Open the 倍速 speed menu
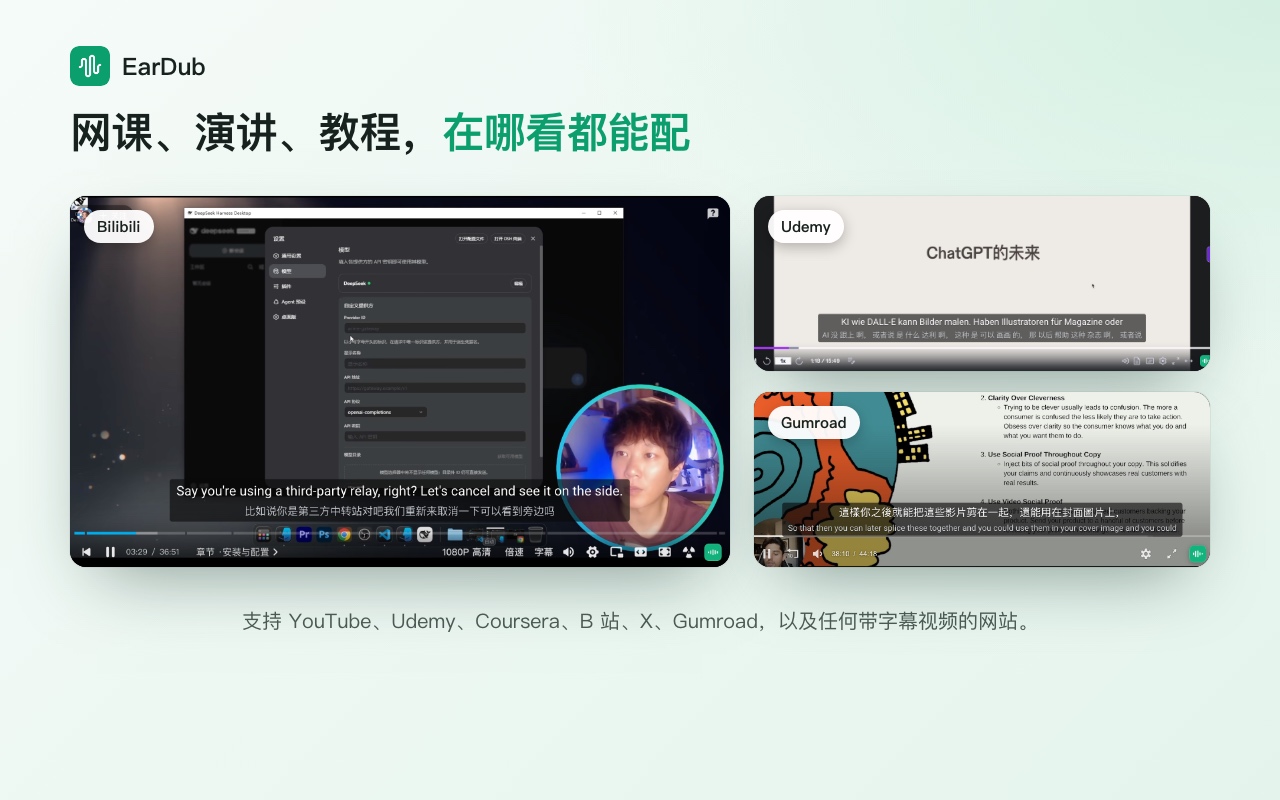This screenshot has width=1280, height=800. 514,552
